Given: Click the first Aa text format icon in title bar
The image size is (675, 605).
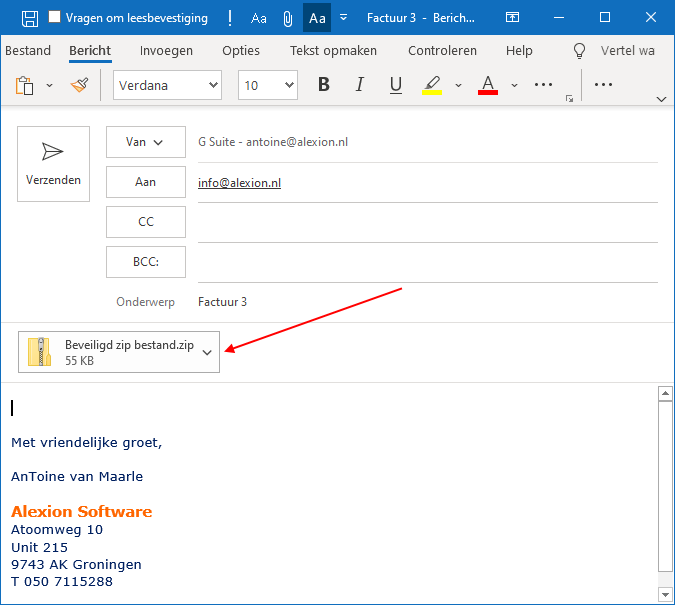Looking at the screenshot, I should [x=259, y=19].
